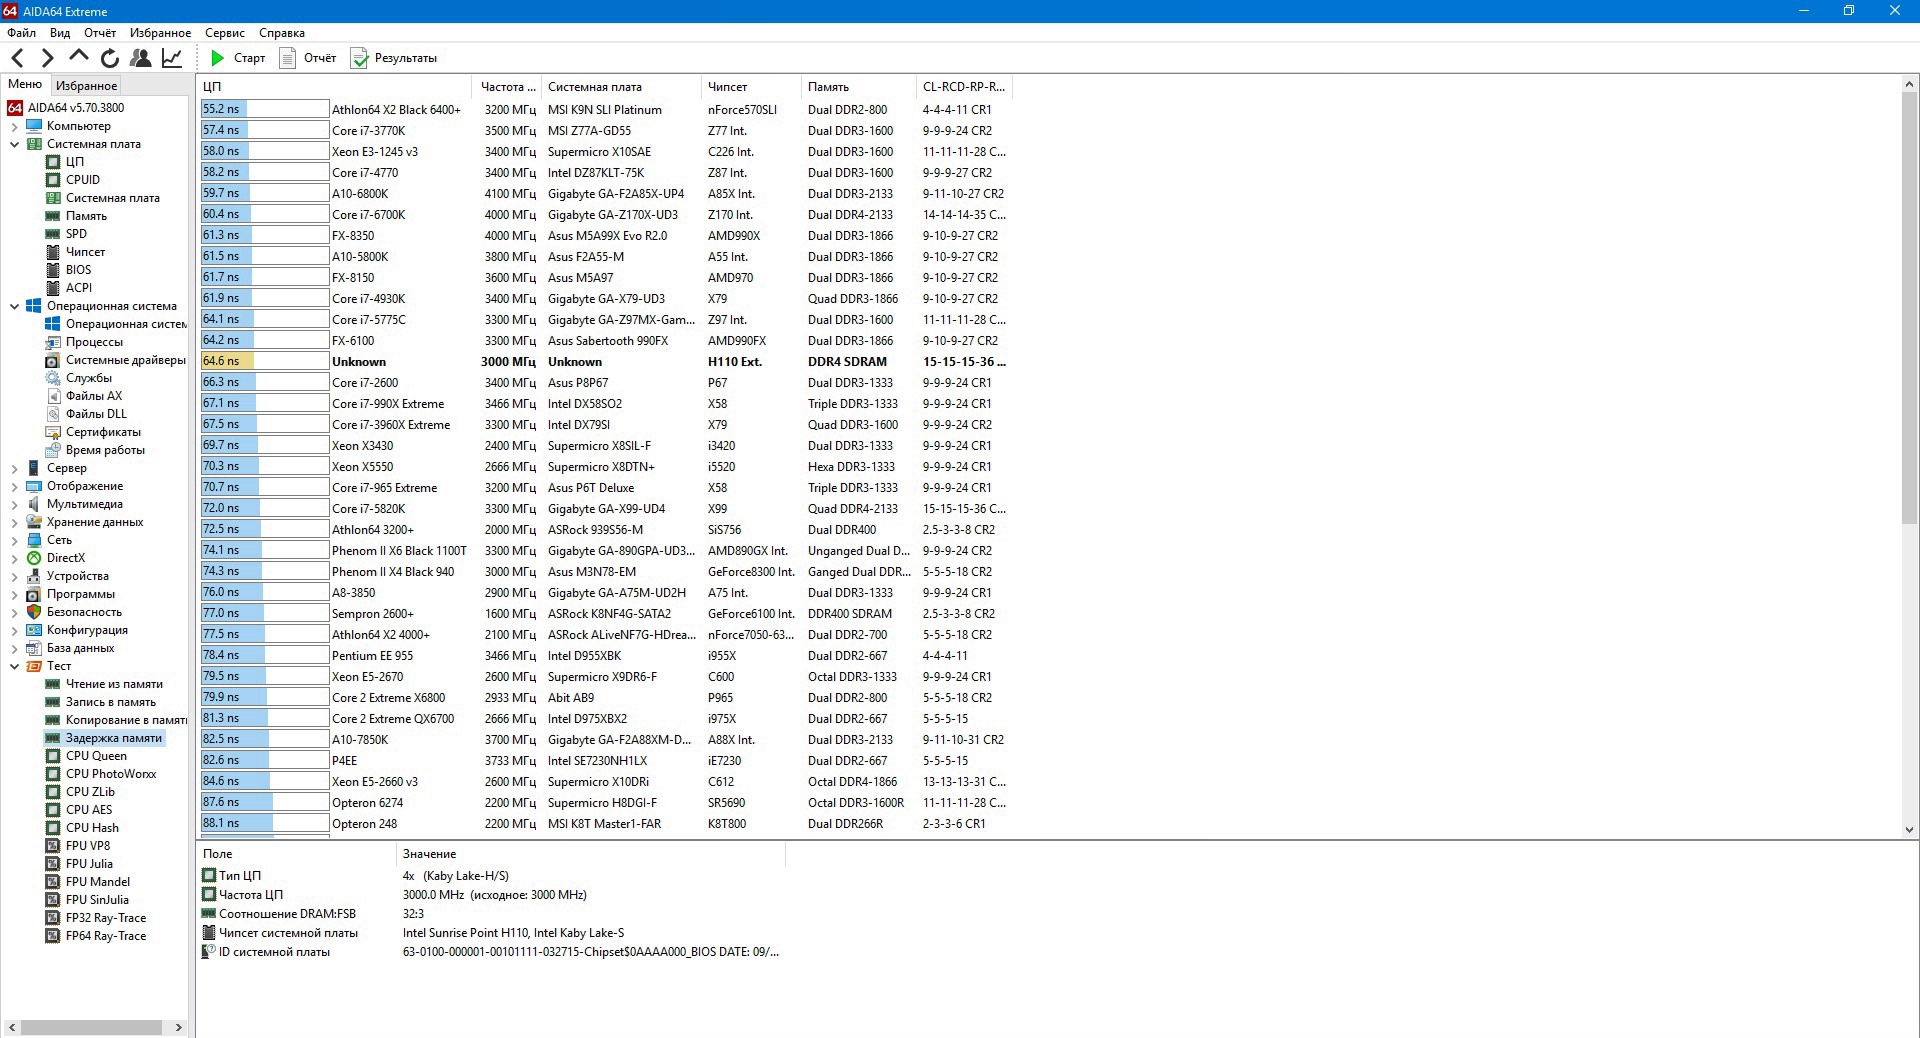Open the user/report wizard icon in toolbar
The height and width of the screenshot is (1038, 1920).
141,58
